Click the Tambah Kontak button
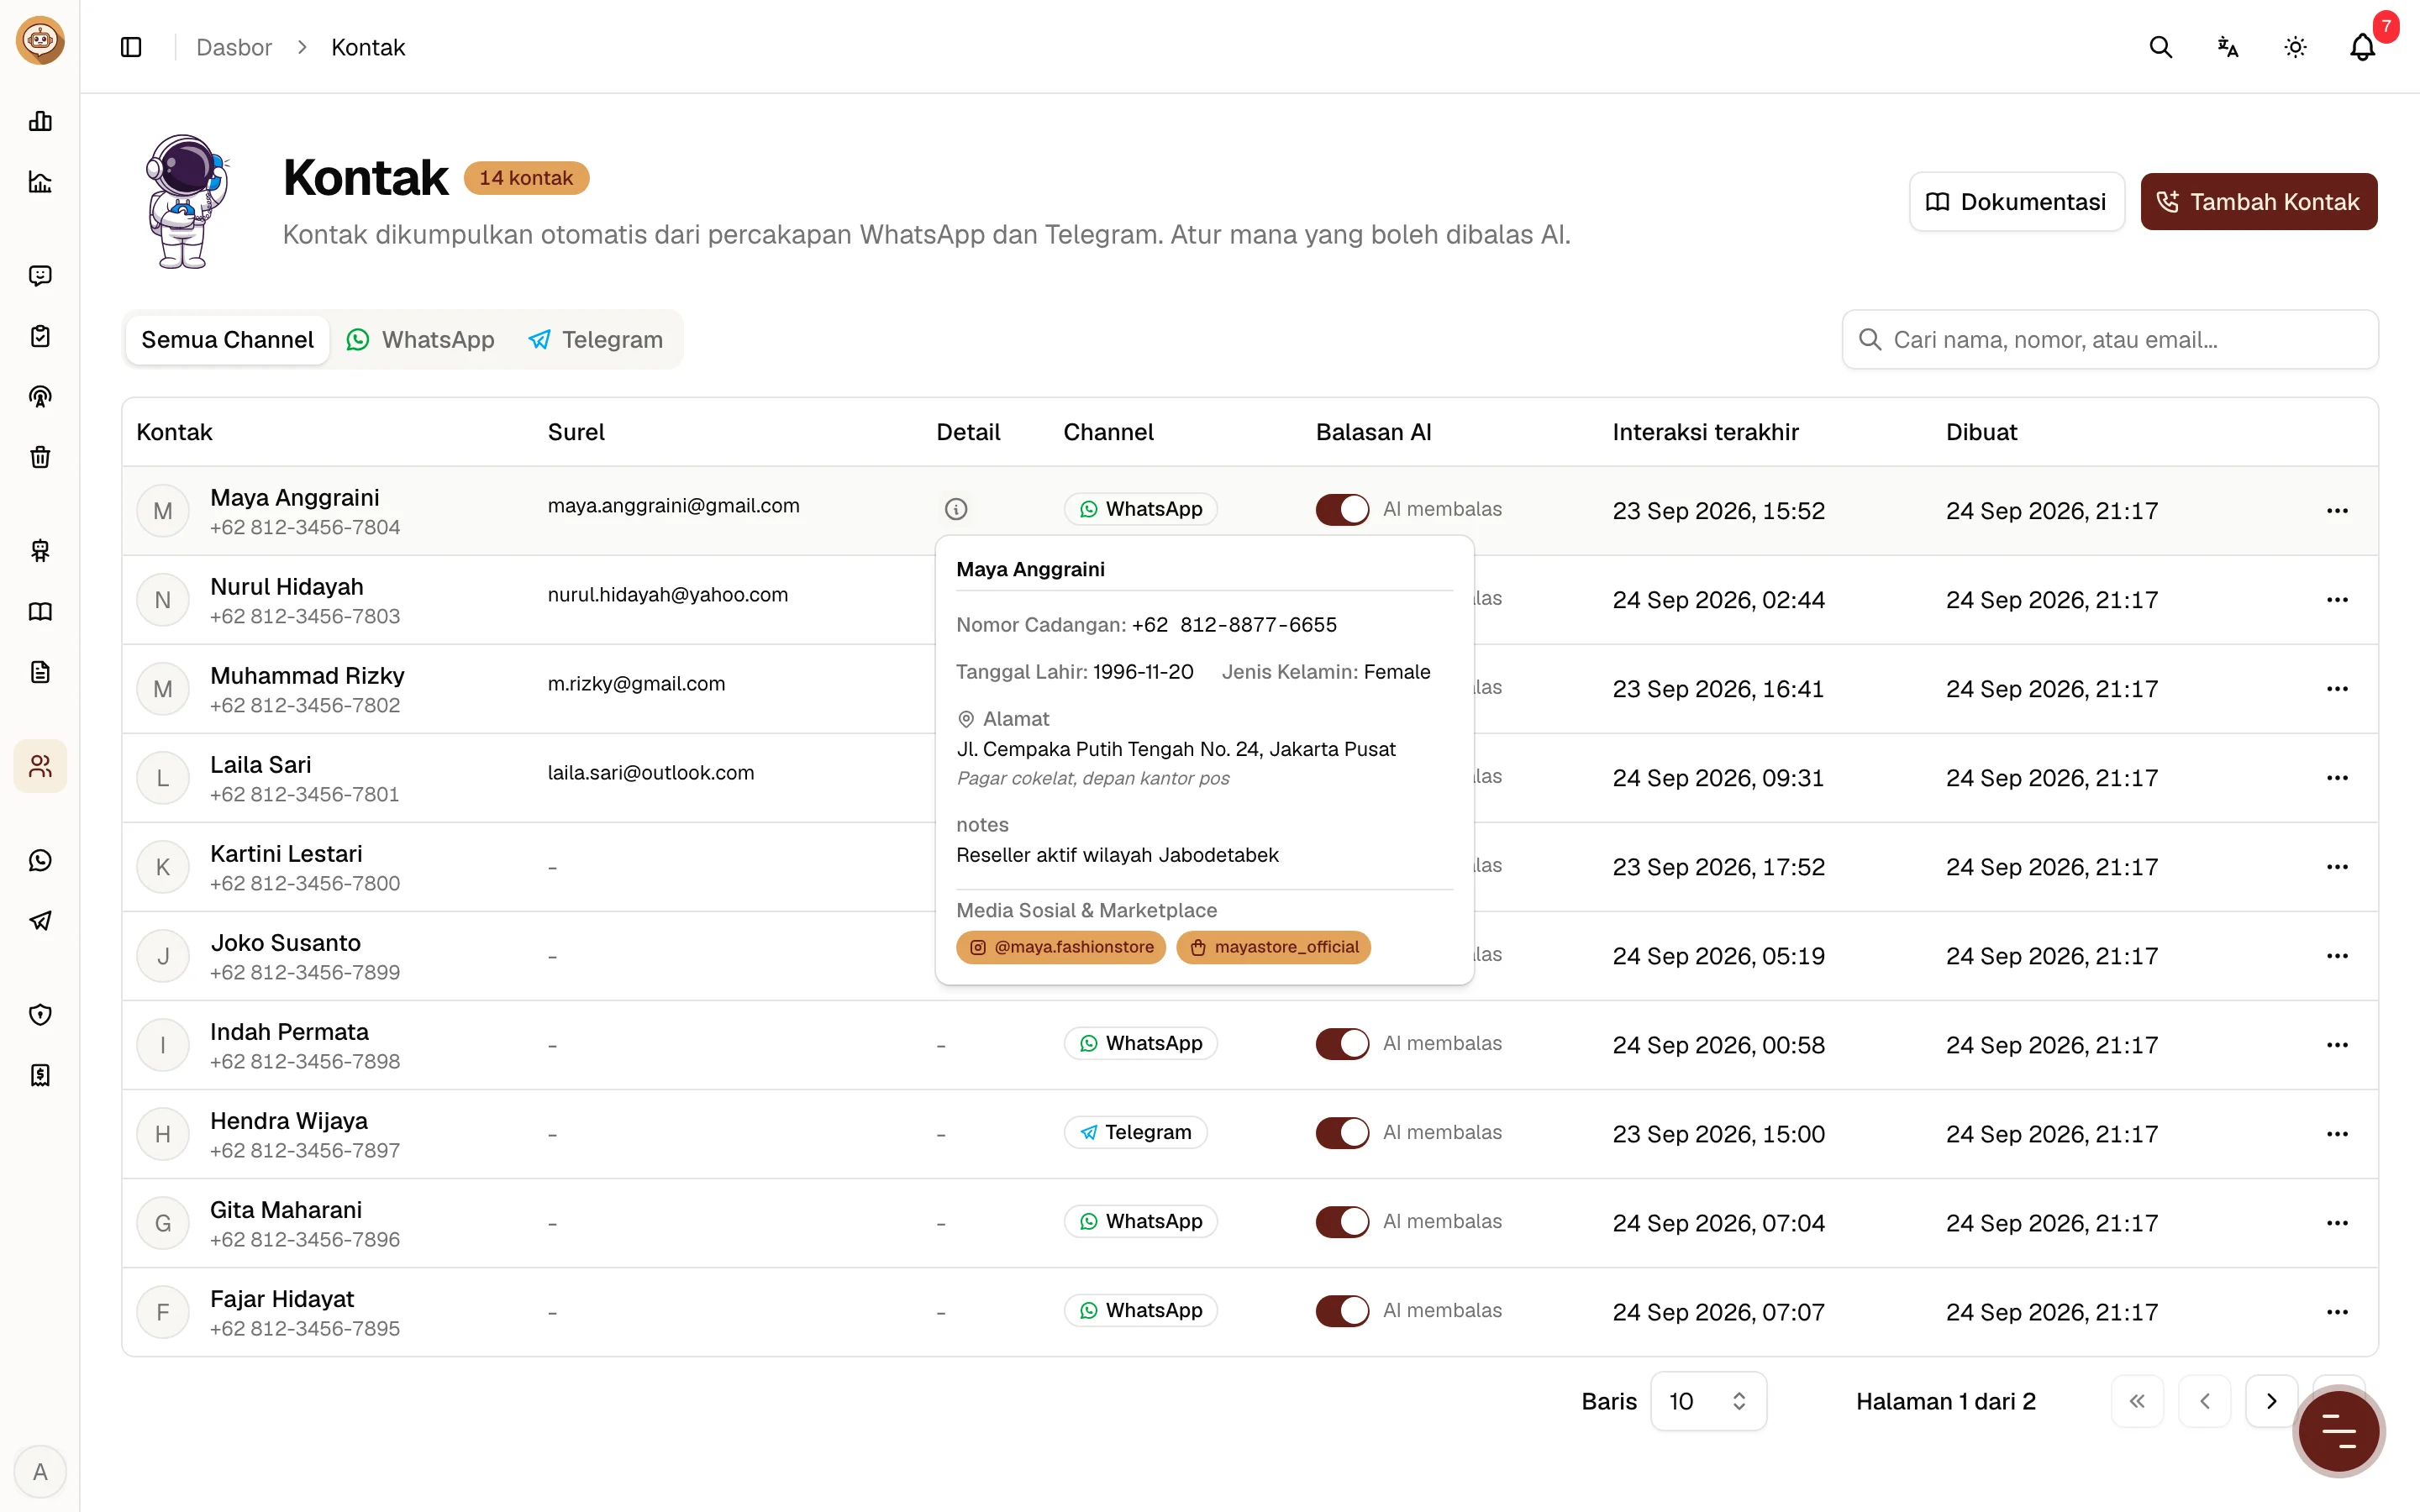This screenshot has width=2420, height=1512. tap(2258, 202)
